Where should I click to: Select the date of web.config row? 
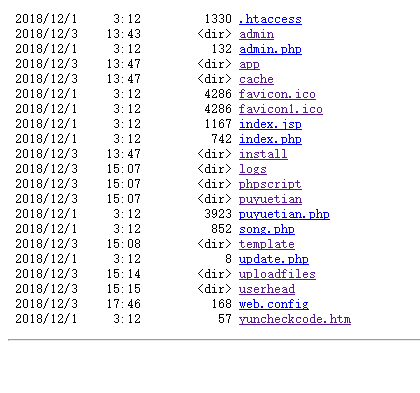click(46, 304)
